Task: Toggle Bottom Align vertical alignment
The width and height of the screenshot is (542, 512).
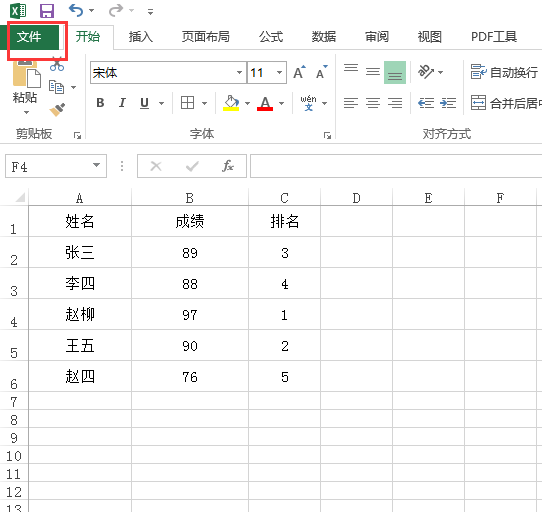Action: click(395, 72)
